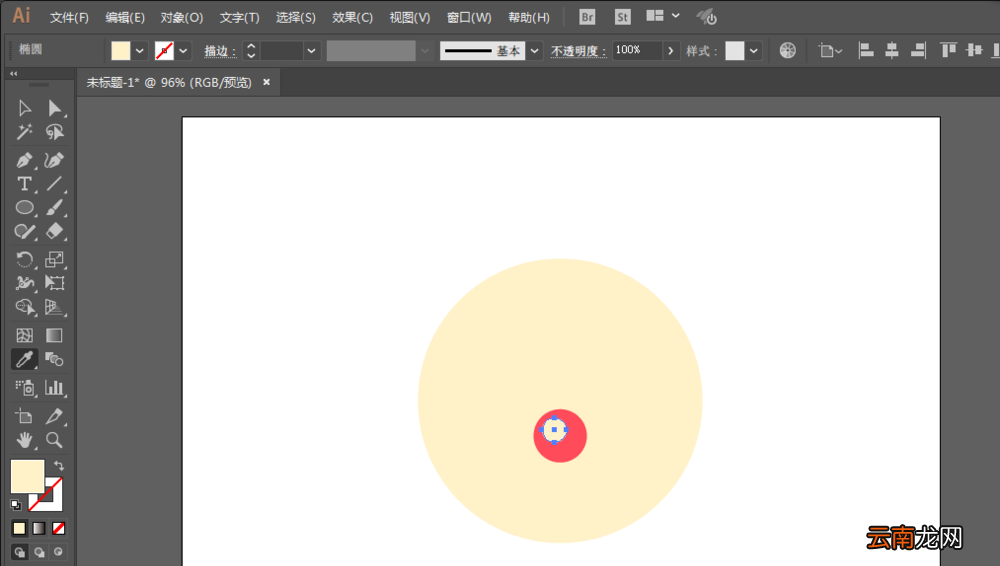The height and width of the screenshot is (566, 1000).
Task: Click the 描边 stroke panel link
Action: click(220, 51)
